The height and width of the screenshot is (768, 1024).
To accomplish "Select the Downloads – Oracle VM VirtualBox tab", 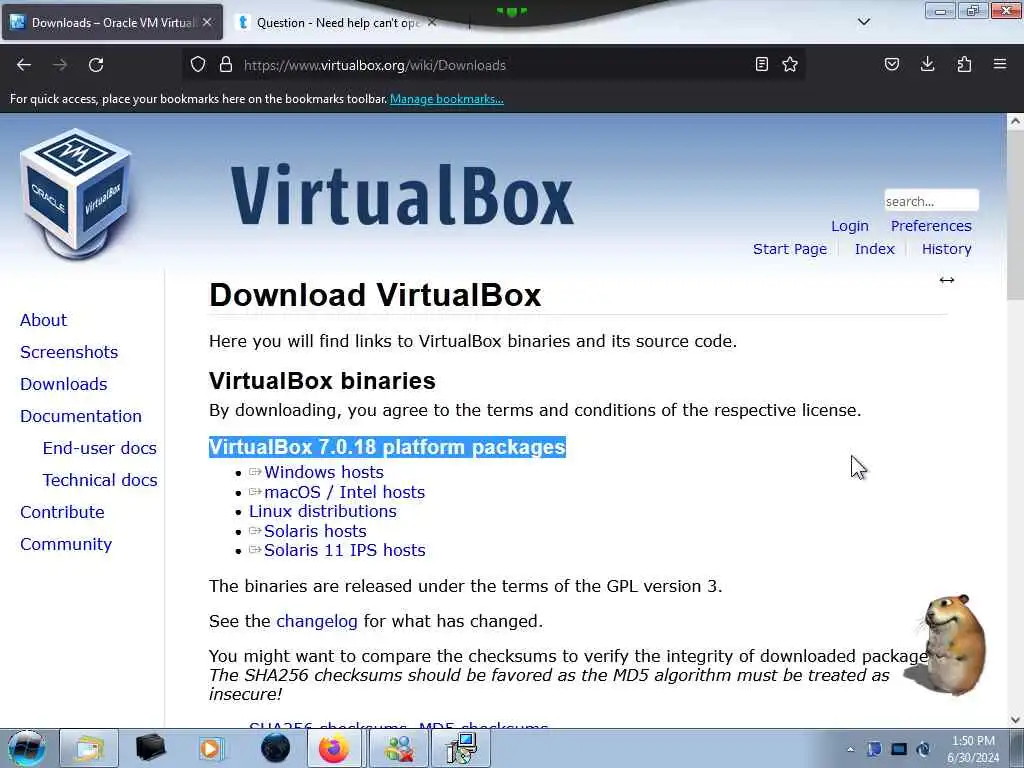I will click(112, 22).
